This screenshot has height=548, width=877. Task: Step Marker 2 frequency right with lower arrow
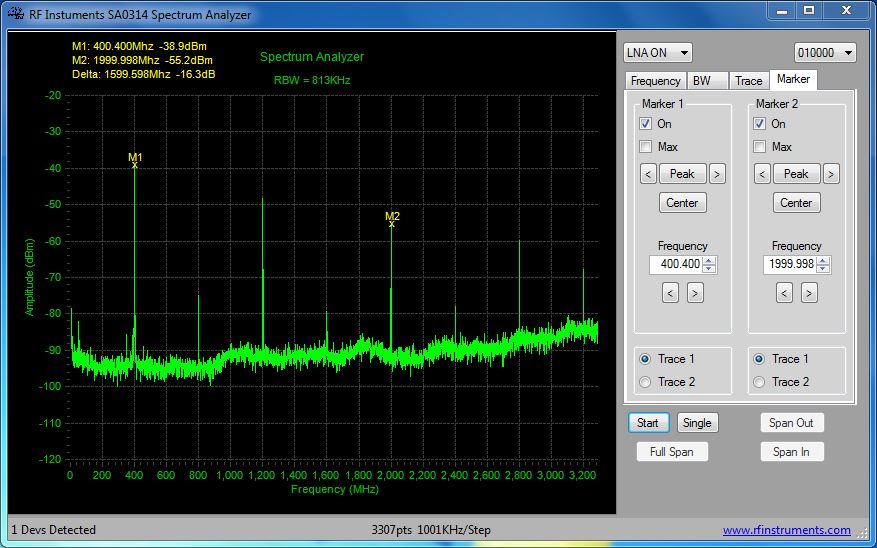809,293
